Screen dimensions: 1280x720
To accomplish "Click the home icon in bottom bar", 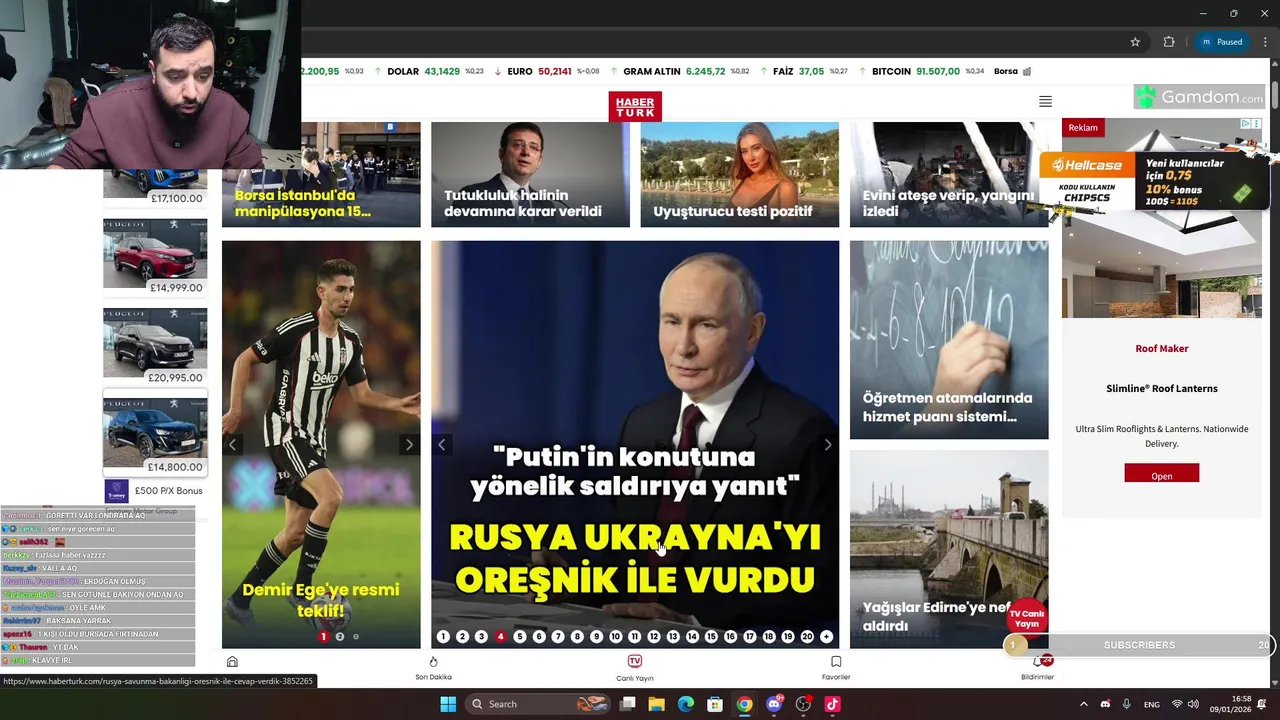I will click(x=232, y=662).
